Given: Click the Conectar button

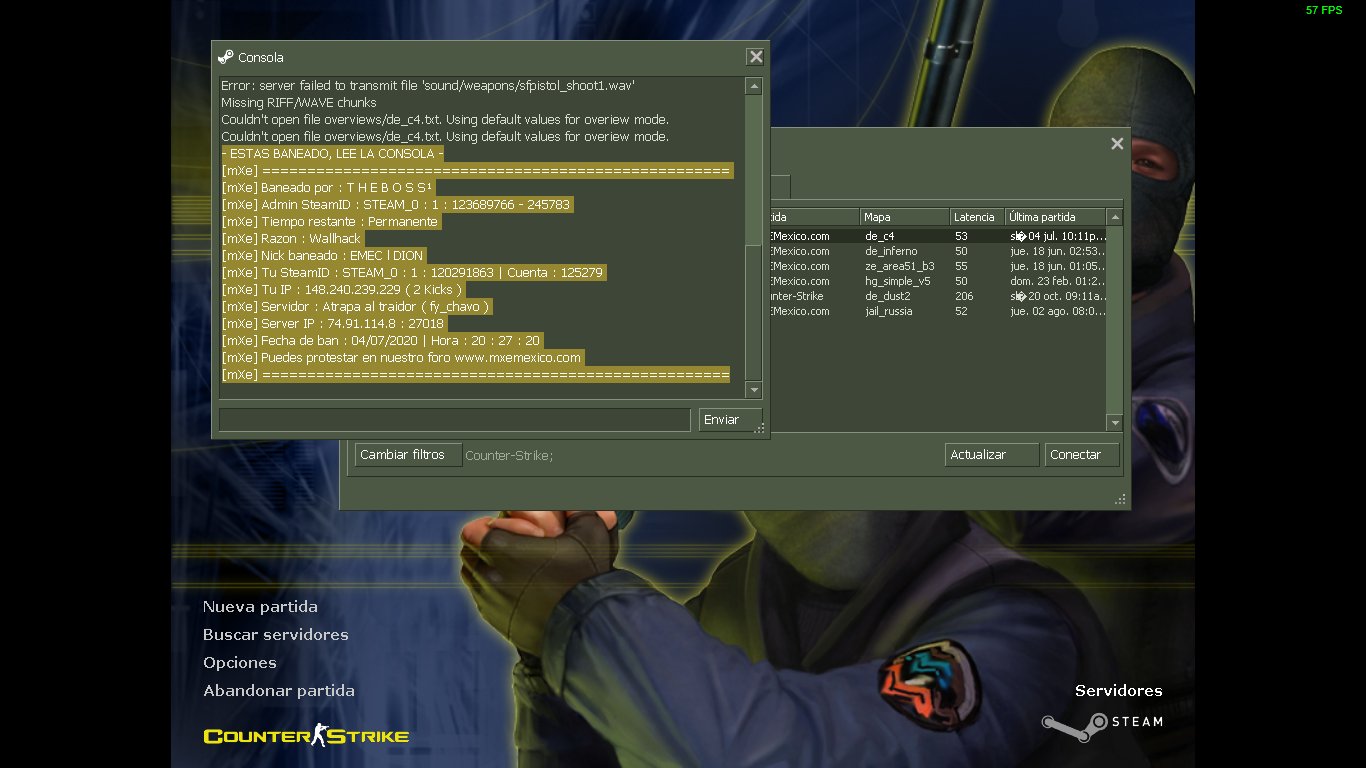Looking at the screenshot, I should [x=1082, y=455].
